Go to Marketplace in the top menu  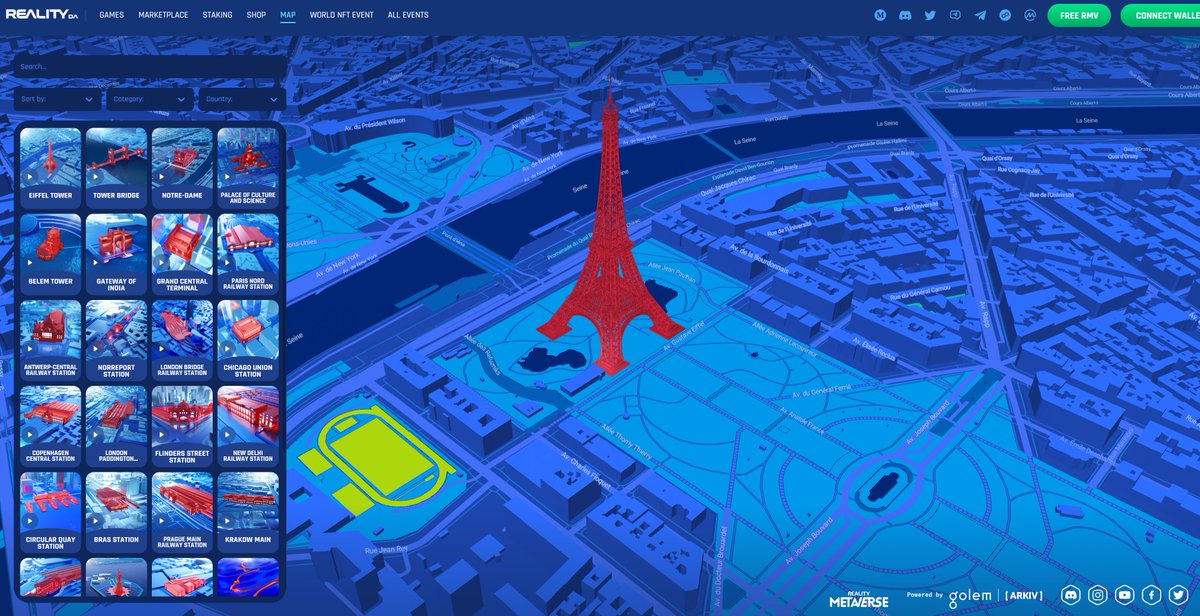point(163,15)
